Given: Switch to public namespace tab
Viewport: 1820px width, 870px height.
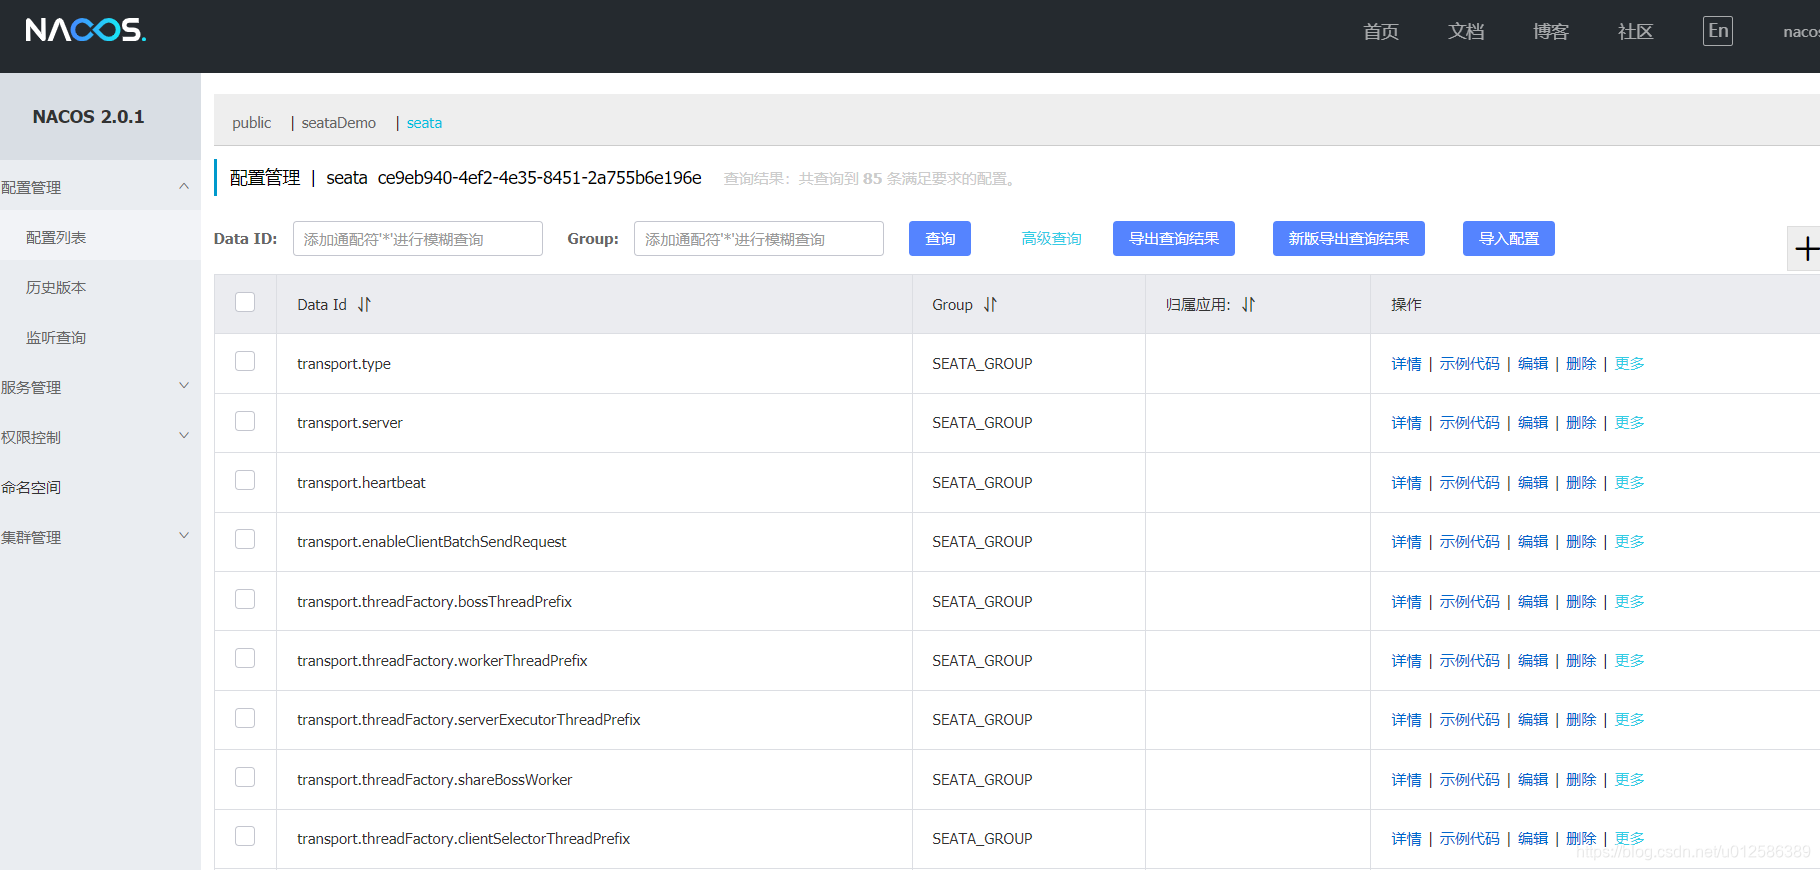Looking at the screenshot, I should point(252,123).
